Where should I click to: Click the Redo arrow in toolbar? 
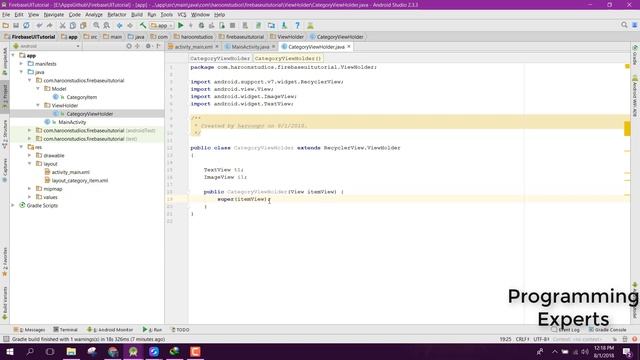(49, 25)
